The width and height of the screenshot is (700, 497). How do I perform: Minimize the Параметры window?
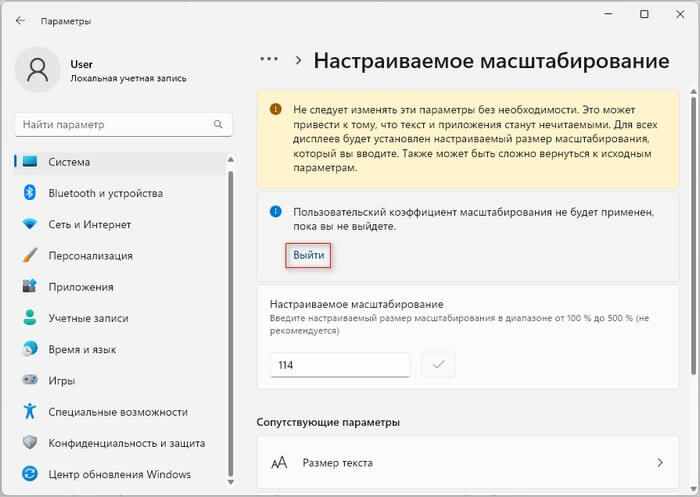tap(608, 14)
